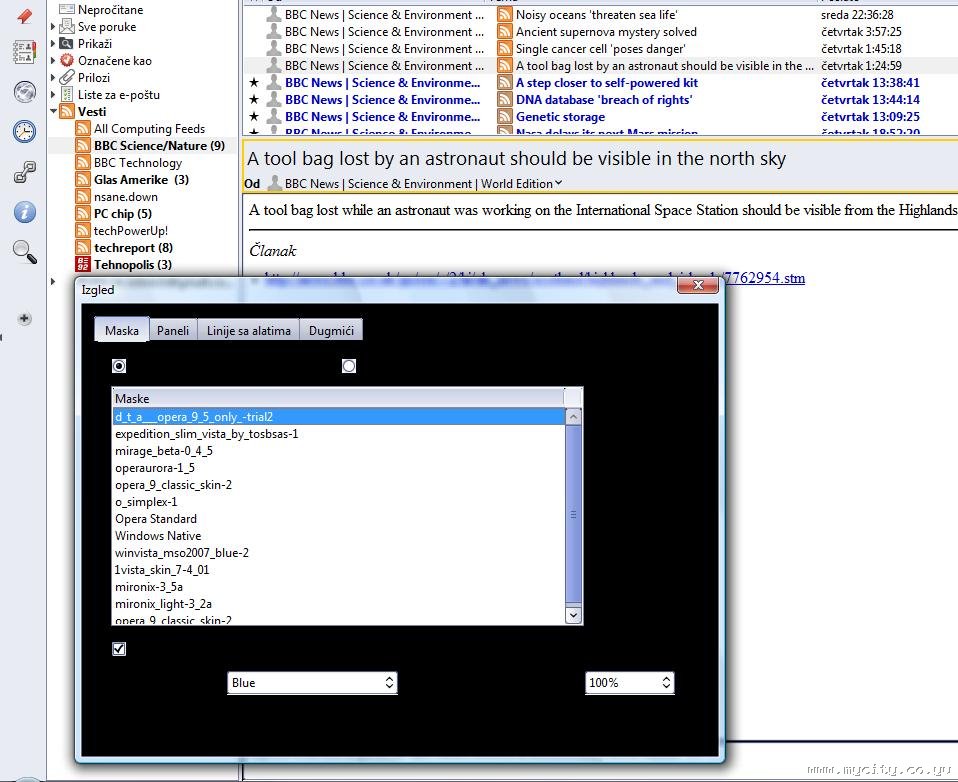Open the globe icon panel in sidebar
Image resolution: width=958 pixels, height=782 pixels.
24,92
